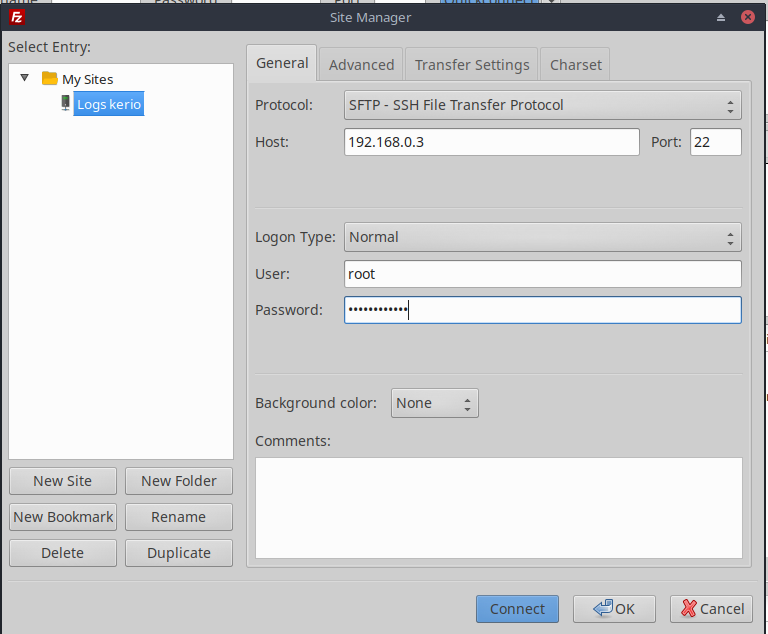Click the roll-up arrow in title bar

[x=720, y=18]
